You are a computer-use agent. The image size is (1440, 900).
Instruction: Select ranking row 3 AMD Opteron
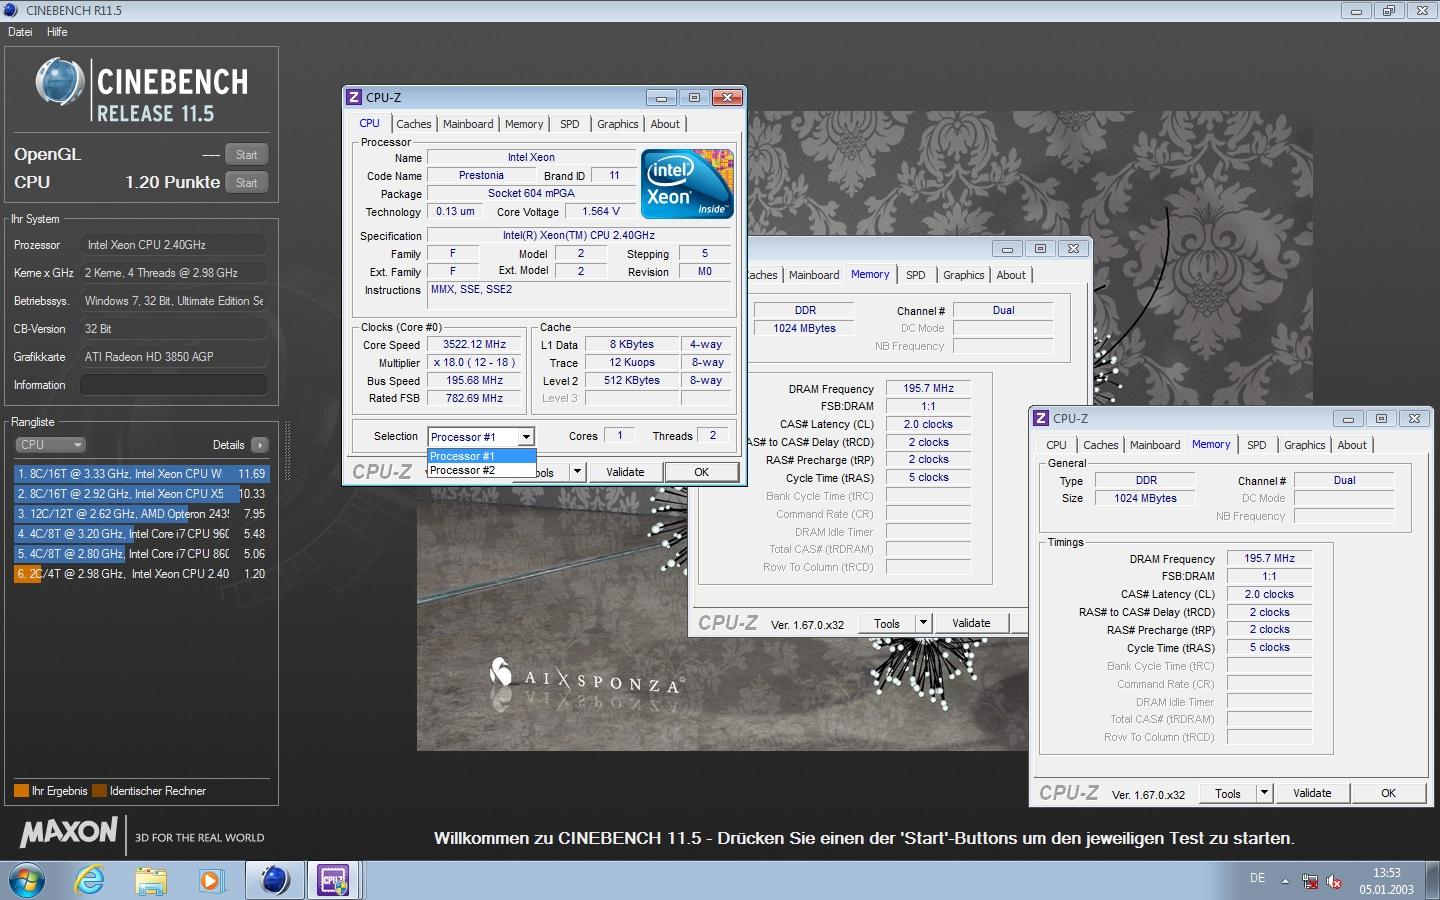[141, 514]
